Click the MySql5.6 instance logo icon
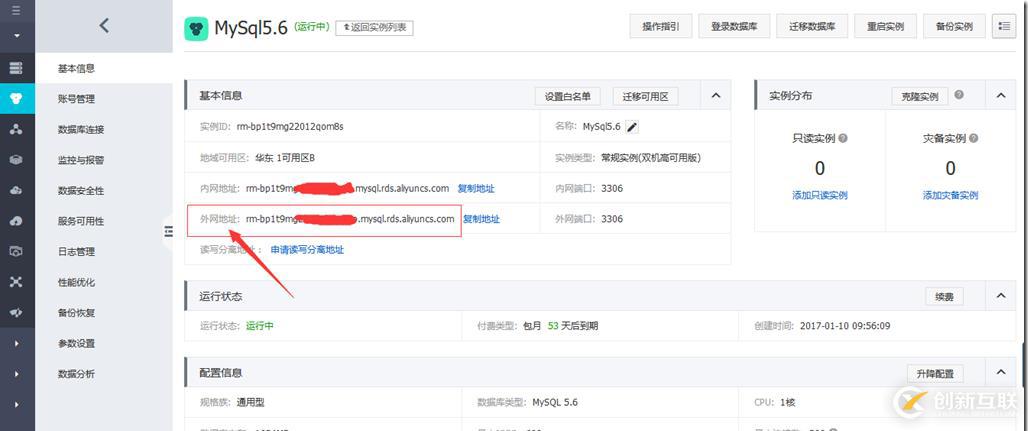The width and height of the screenshot is (1028, 431). pyautogui.click(x=196, y=28)
